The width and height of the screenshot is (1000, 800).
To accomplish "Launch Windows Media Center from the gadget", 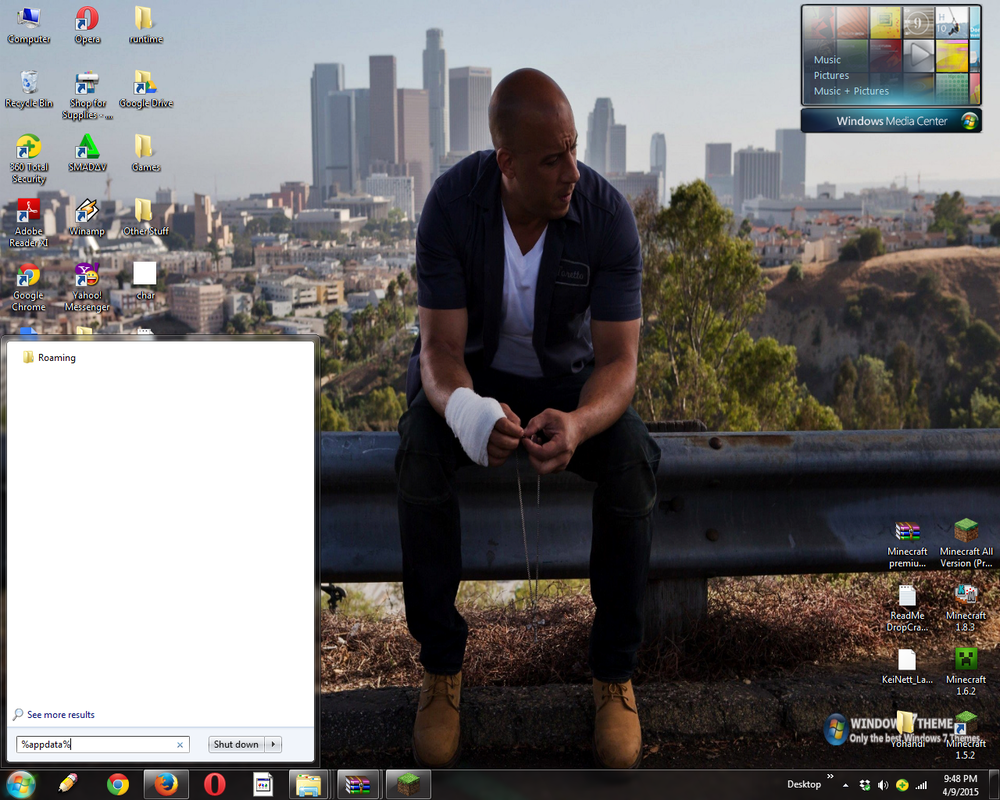I will click(x=891, y=121).
